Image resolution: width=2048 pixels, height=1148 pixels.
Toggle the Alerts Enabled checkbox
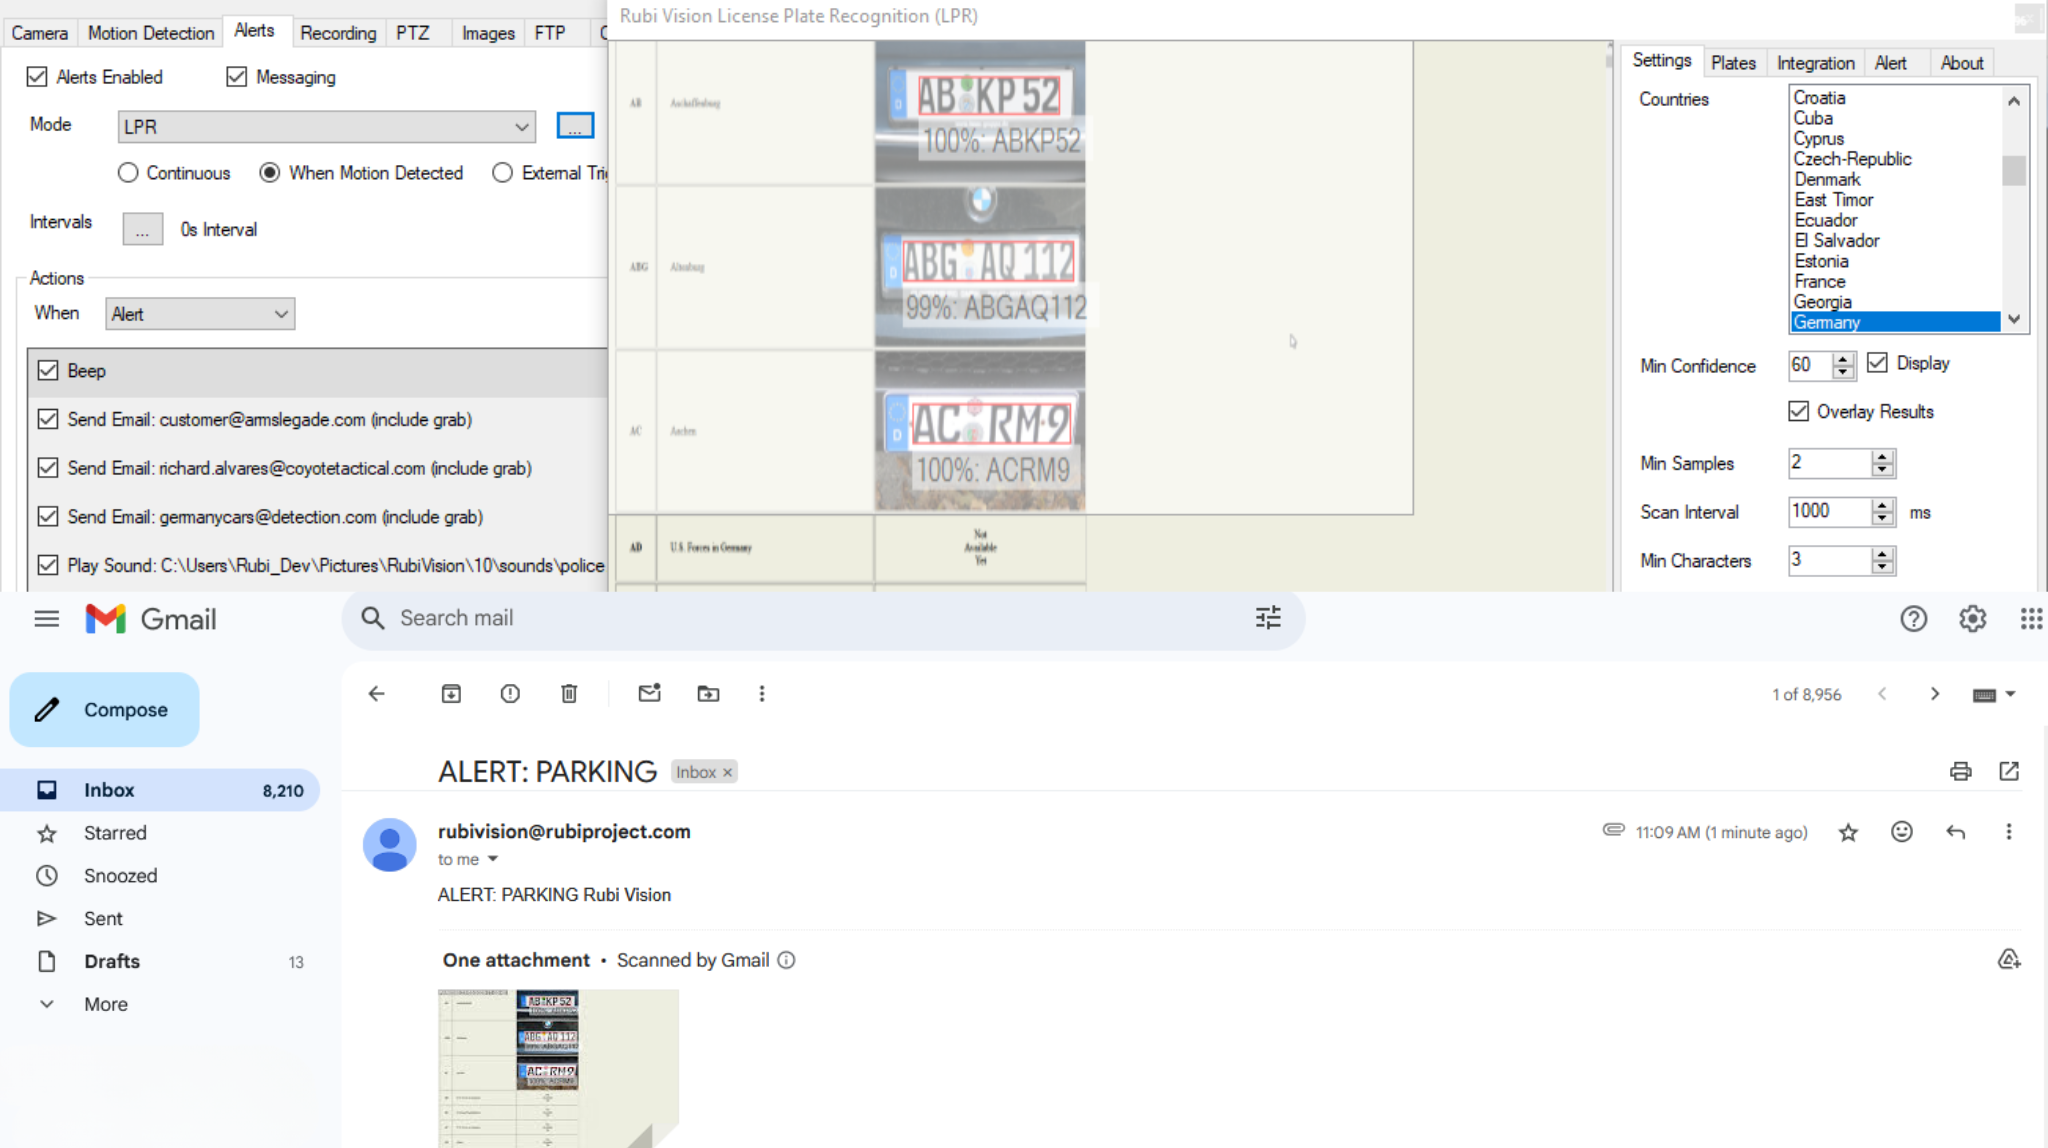(37, 77)
